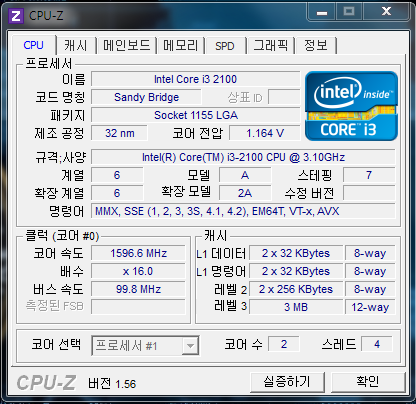Click the disabled maximize window button
Viewport: 416px width, 404px height.
point(349,12)
